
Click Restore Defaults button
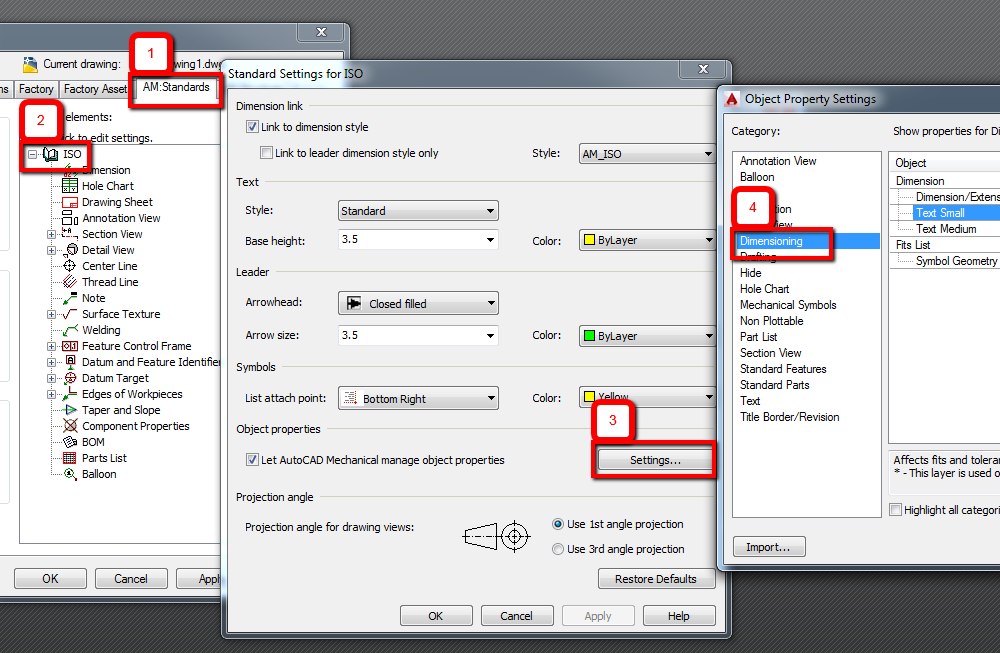click(656, 579)
